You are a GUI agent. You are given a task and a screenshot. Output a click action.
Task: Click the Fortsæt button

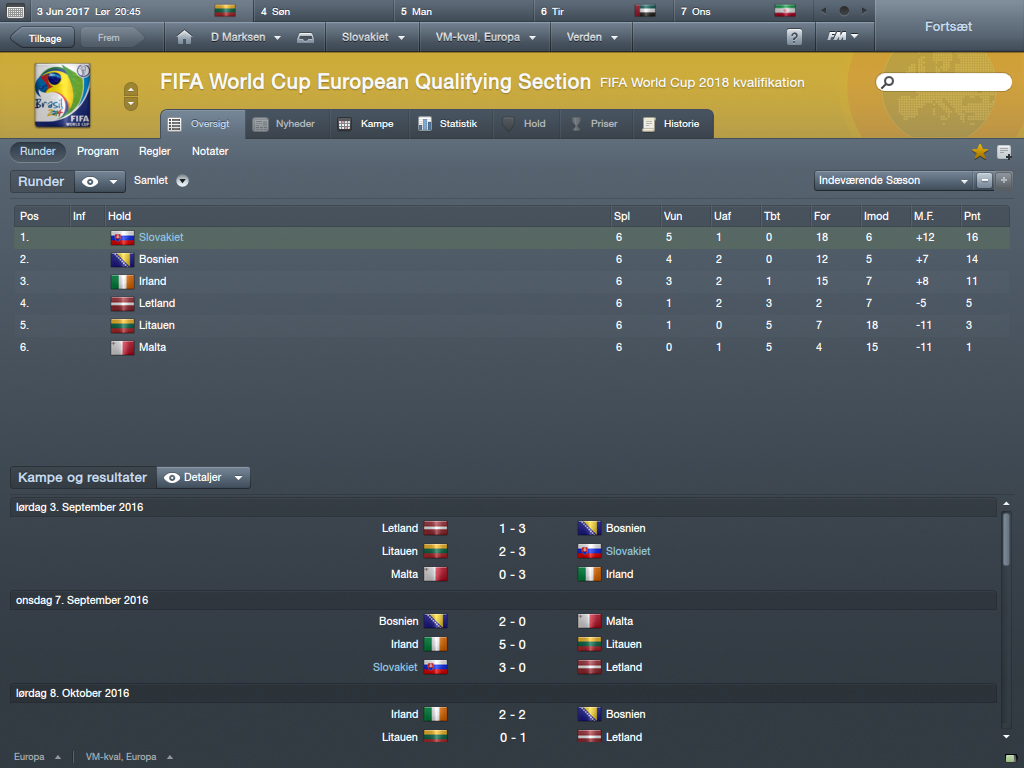[x=948, y=27]
